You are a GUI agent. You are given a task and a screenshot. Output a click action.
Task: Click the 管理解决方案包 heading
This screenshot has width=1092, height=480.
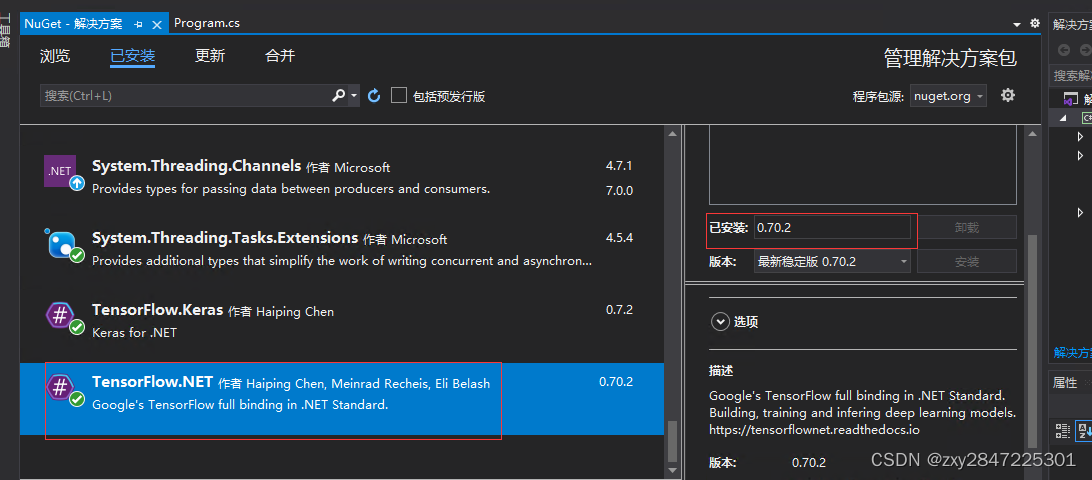click(950, 58)
